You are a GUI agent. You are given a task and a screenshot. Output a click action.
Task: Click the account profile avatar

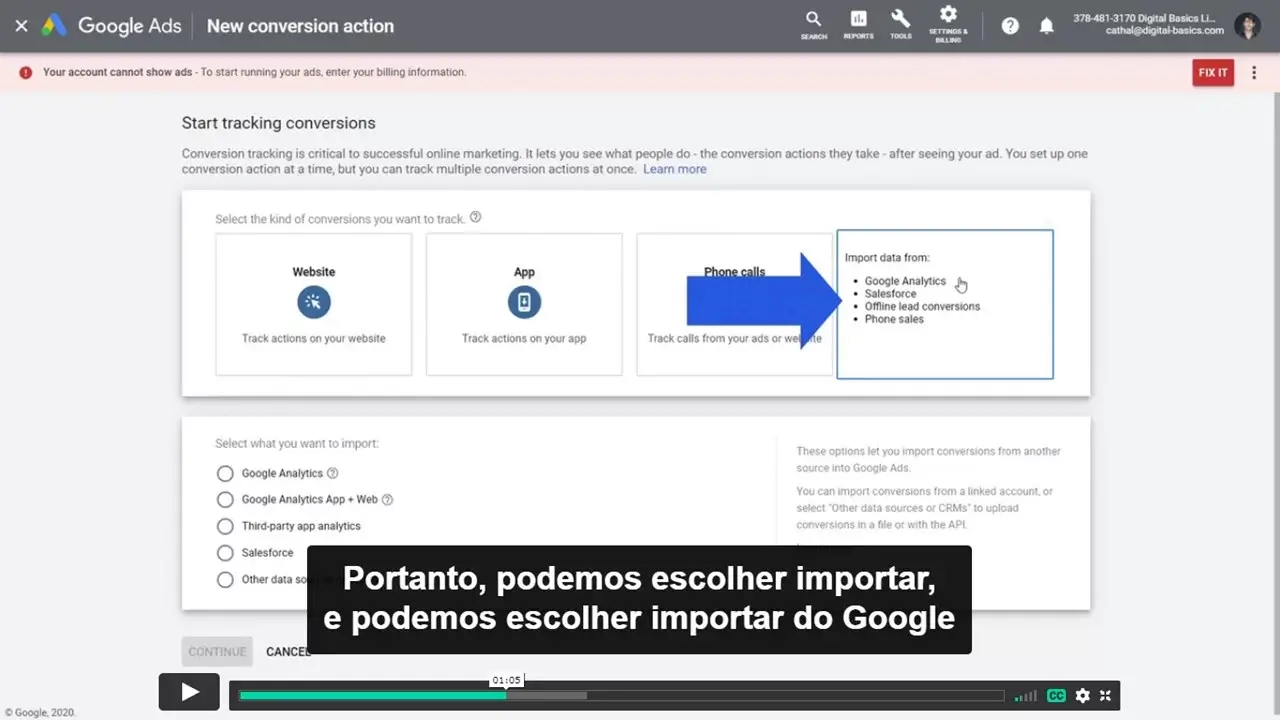1247,26
